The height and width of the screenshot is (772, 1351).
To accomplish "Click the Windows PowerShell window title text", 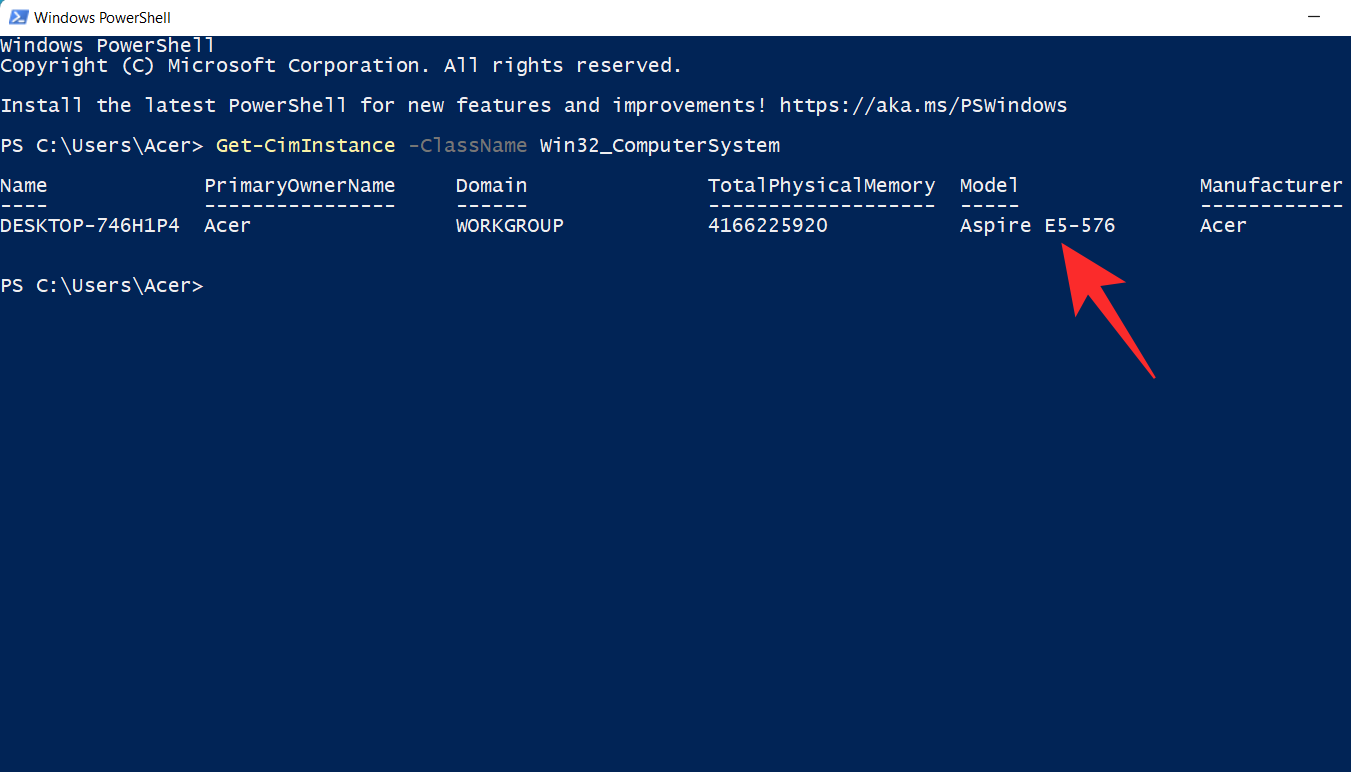I will click(102, 18).
